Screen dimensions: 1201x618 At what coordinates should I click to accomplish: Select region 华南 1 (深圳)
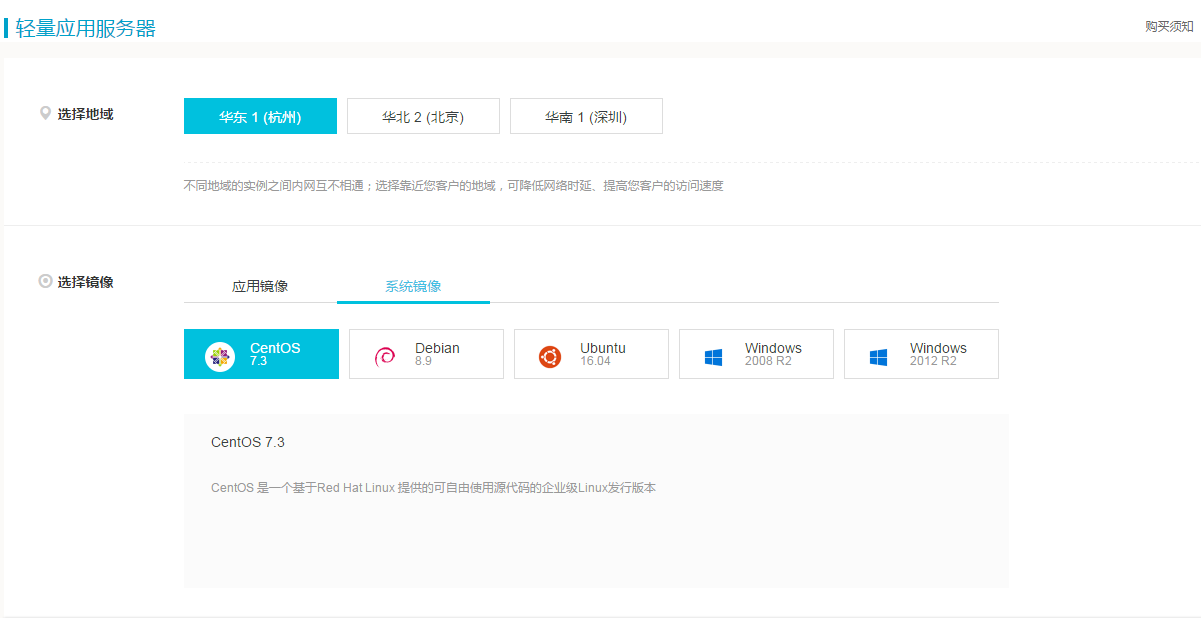586,116
